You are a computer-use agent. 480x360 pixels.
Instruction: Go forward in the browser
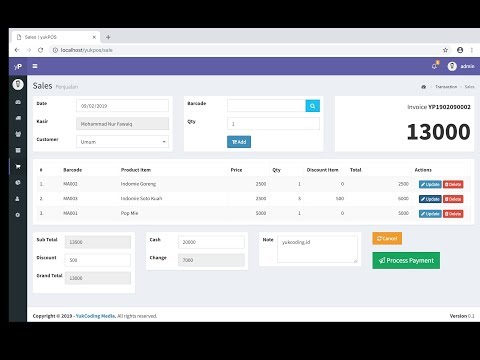[29, 50]
